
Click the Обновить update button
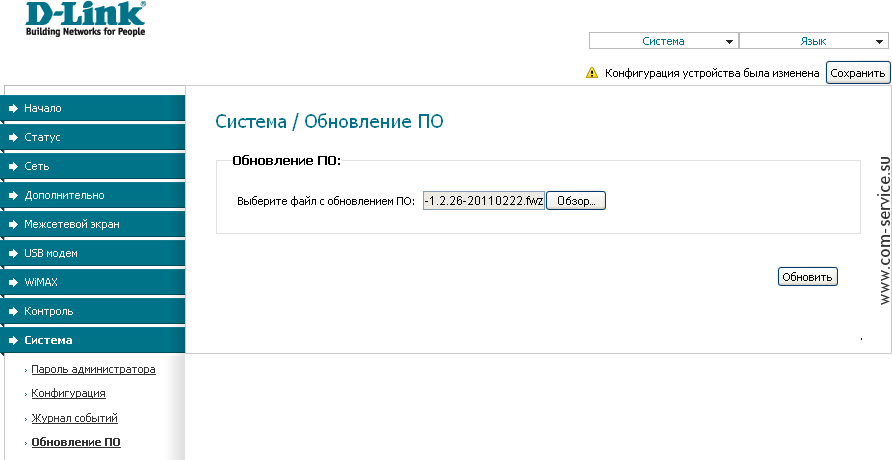[807, 277]
